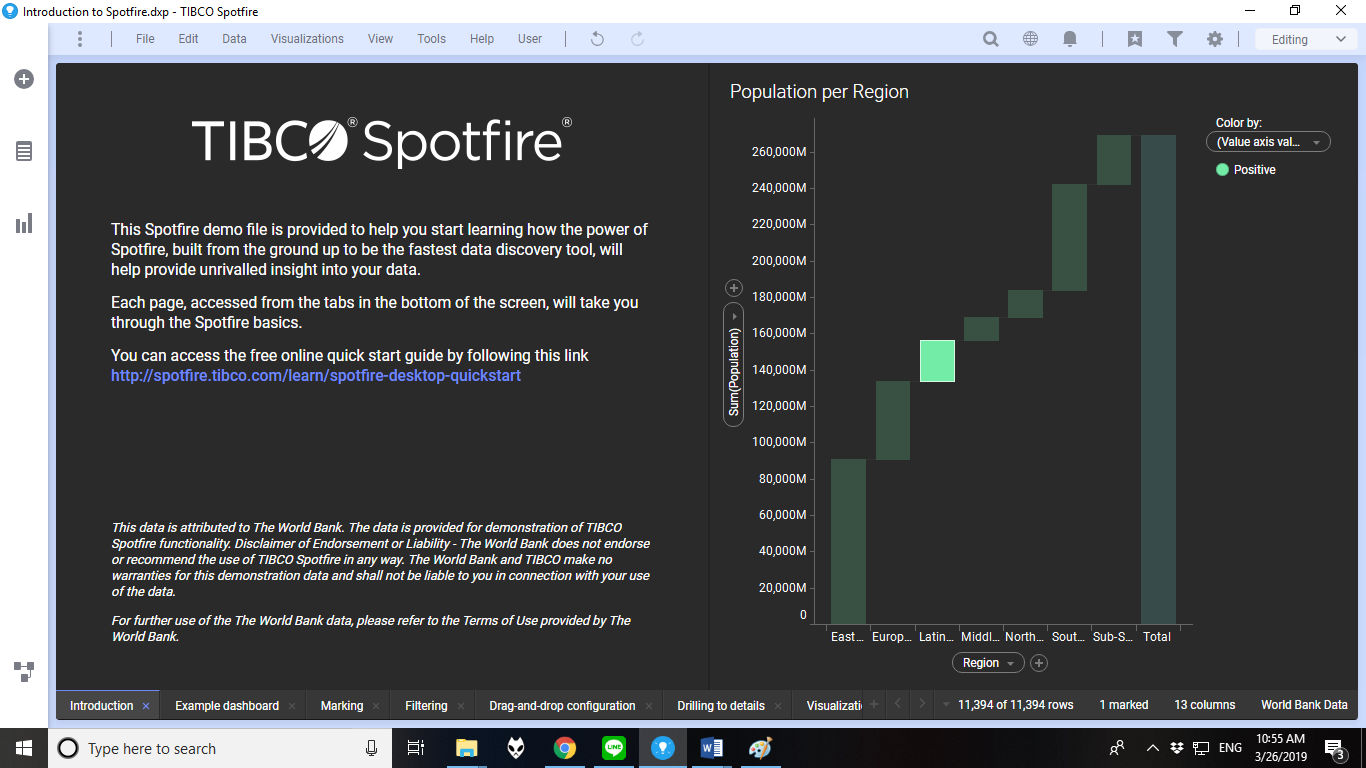Image resolution: width=1366 pixels, height=768 pixels.
Task: Click the Population per Region title
Action: (x=819, y=92)
